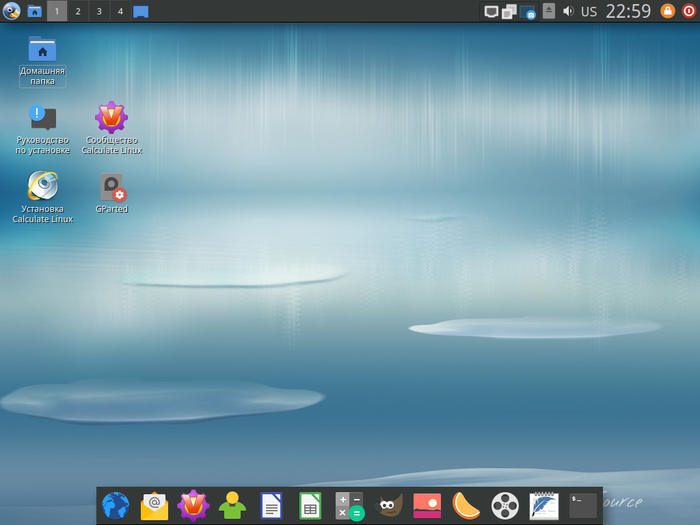Click the blue show desktop icon in panel
The height and width of the screenshot is (525, 700).
[141, 12]
